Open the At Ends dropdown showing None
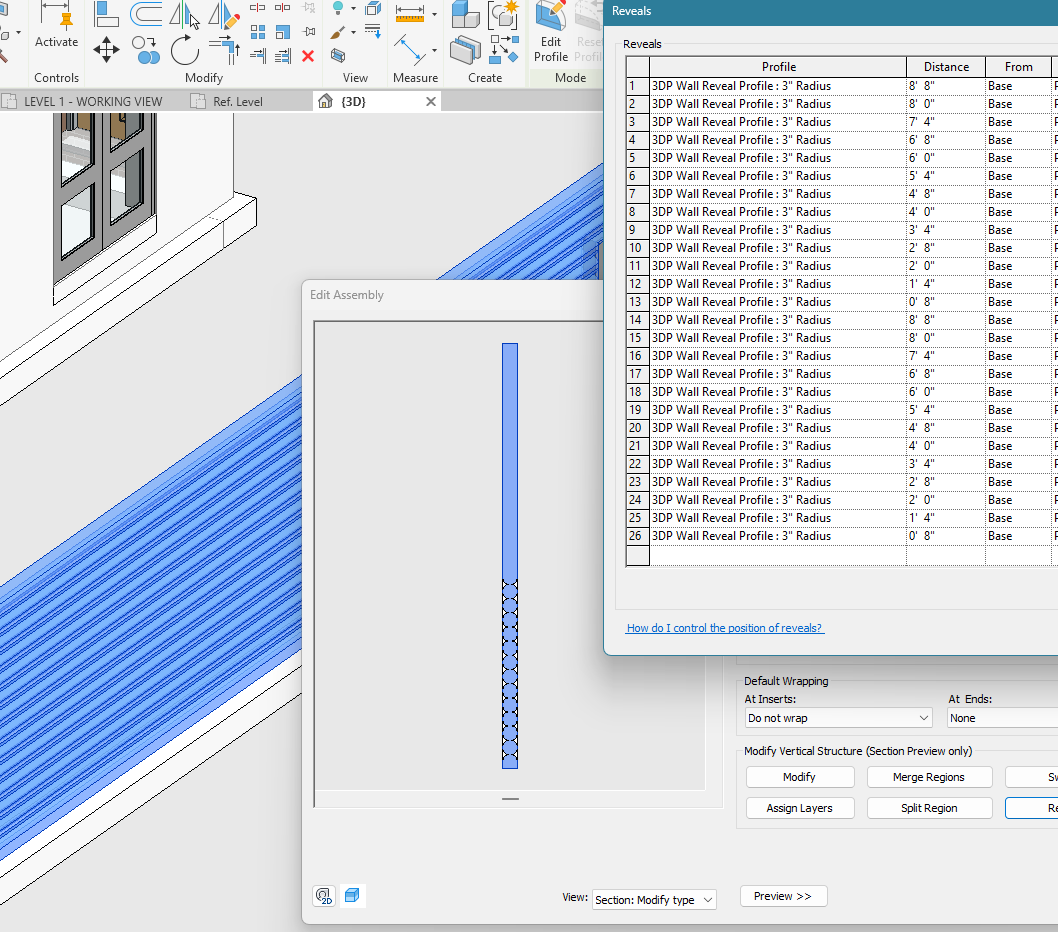The width and height of the screenshot is (1058, 932). (1002, 718)
